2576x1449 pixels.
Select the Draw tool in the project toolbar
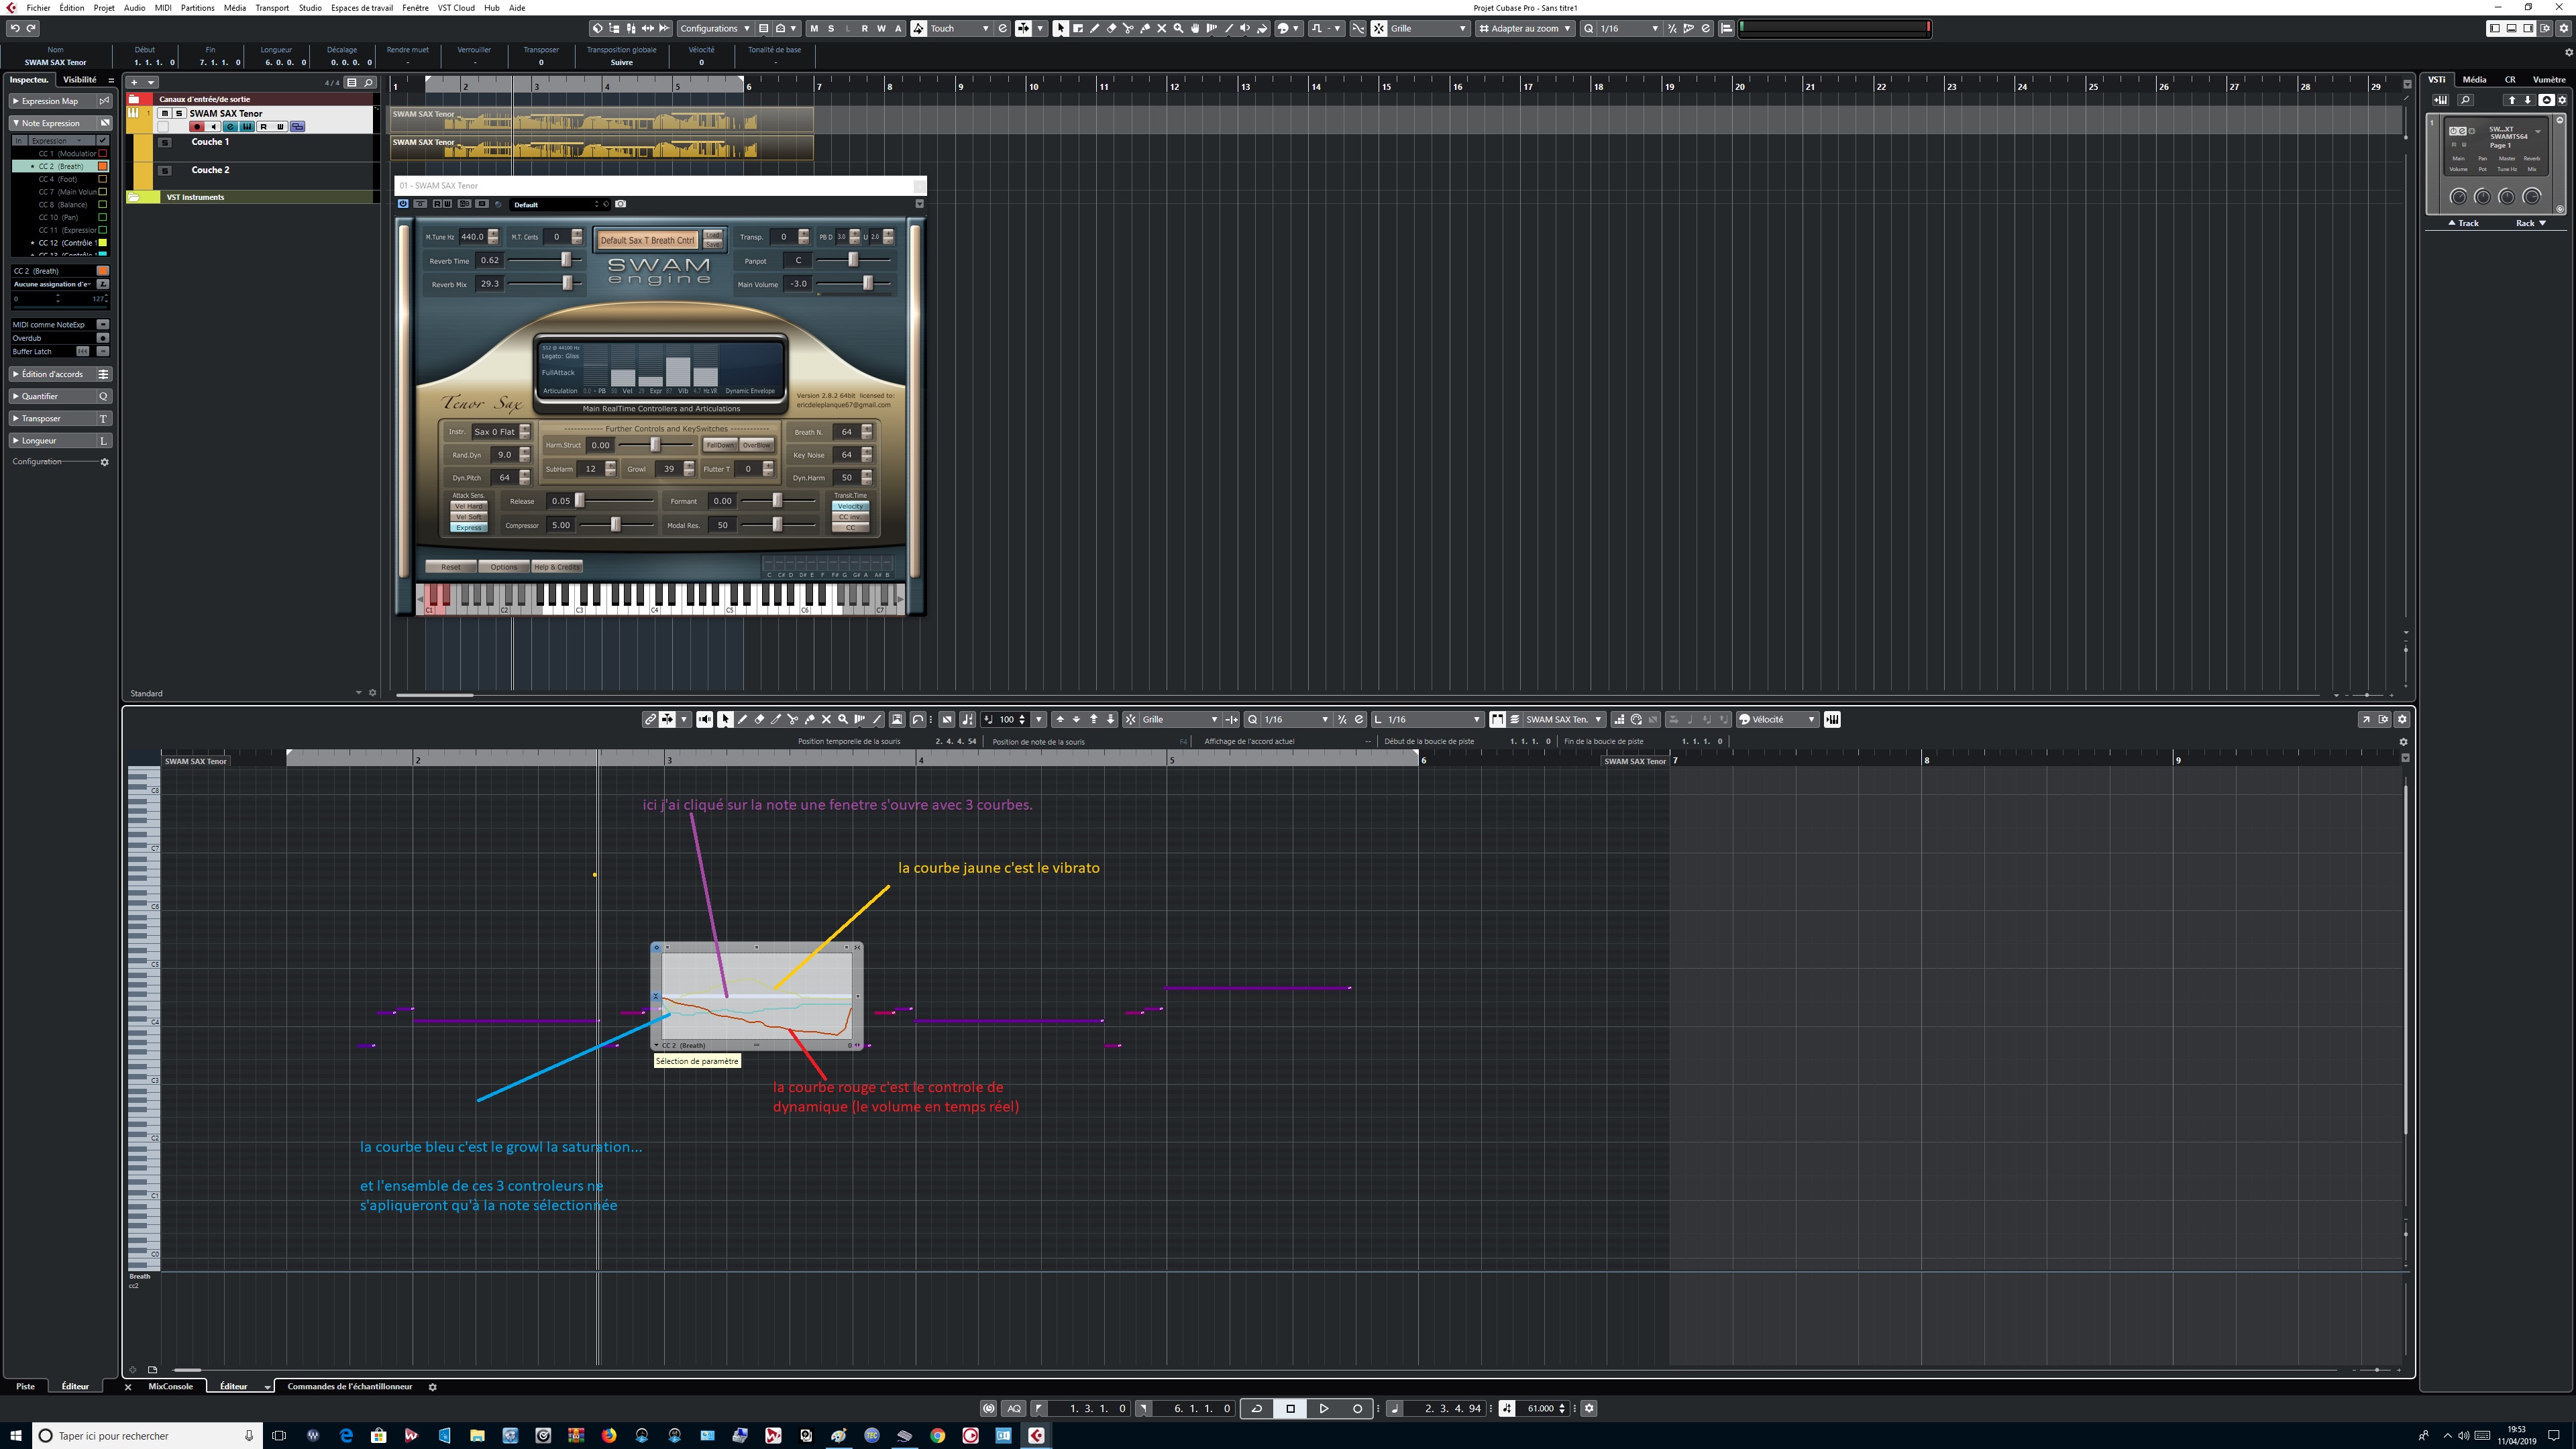1095,29
